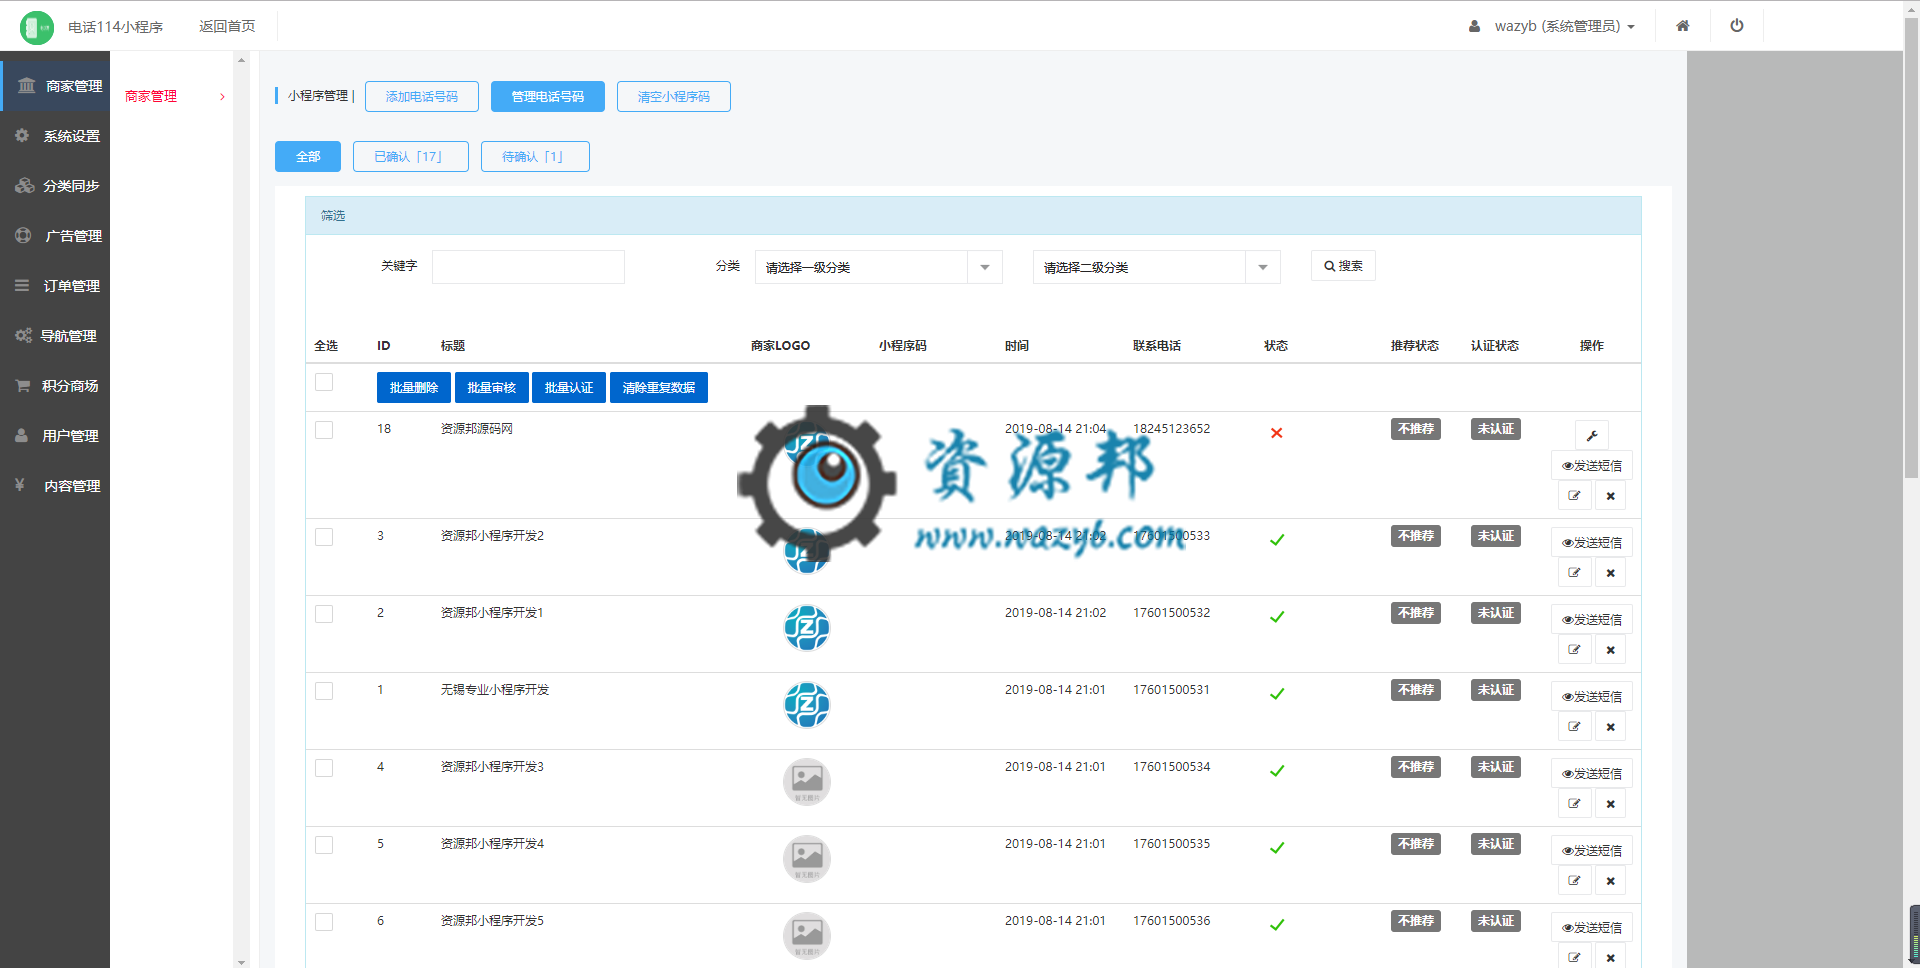Tick the checkbox for 无锡专业小程序开发
Image resolution: width=1920 pixels, height=968 pixels.
coord(324,691)
